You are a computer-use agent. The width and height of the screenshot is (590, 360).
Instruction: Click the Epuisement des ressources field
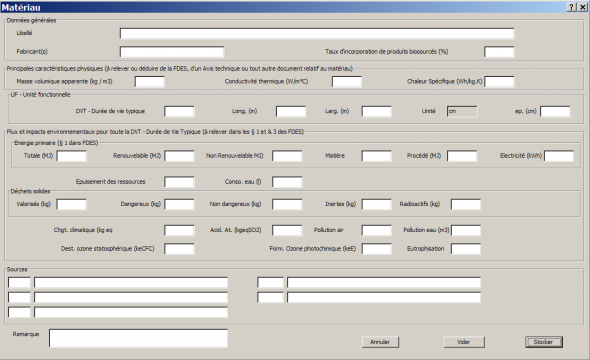(x=179, y=182)
